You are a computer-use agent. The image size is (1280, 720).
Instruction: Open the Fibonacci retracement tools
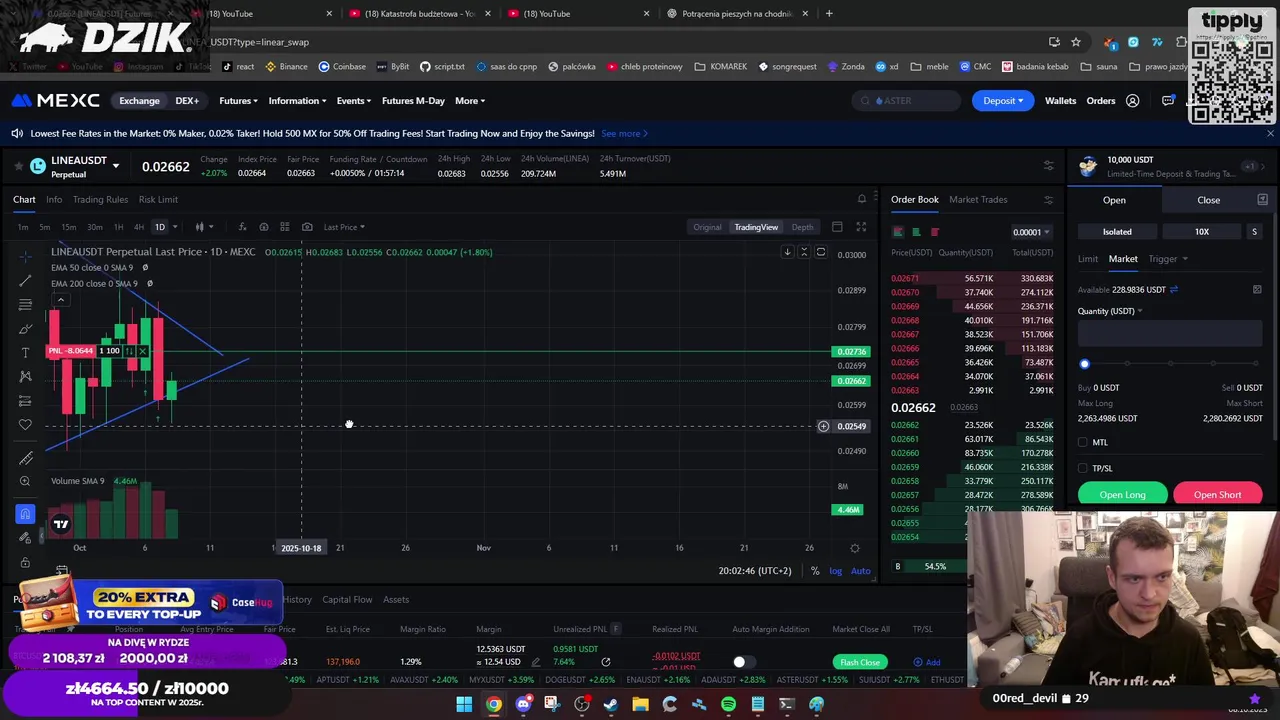(25, 305)
